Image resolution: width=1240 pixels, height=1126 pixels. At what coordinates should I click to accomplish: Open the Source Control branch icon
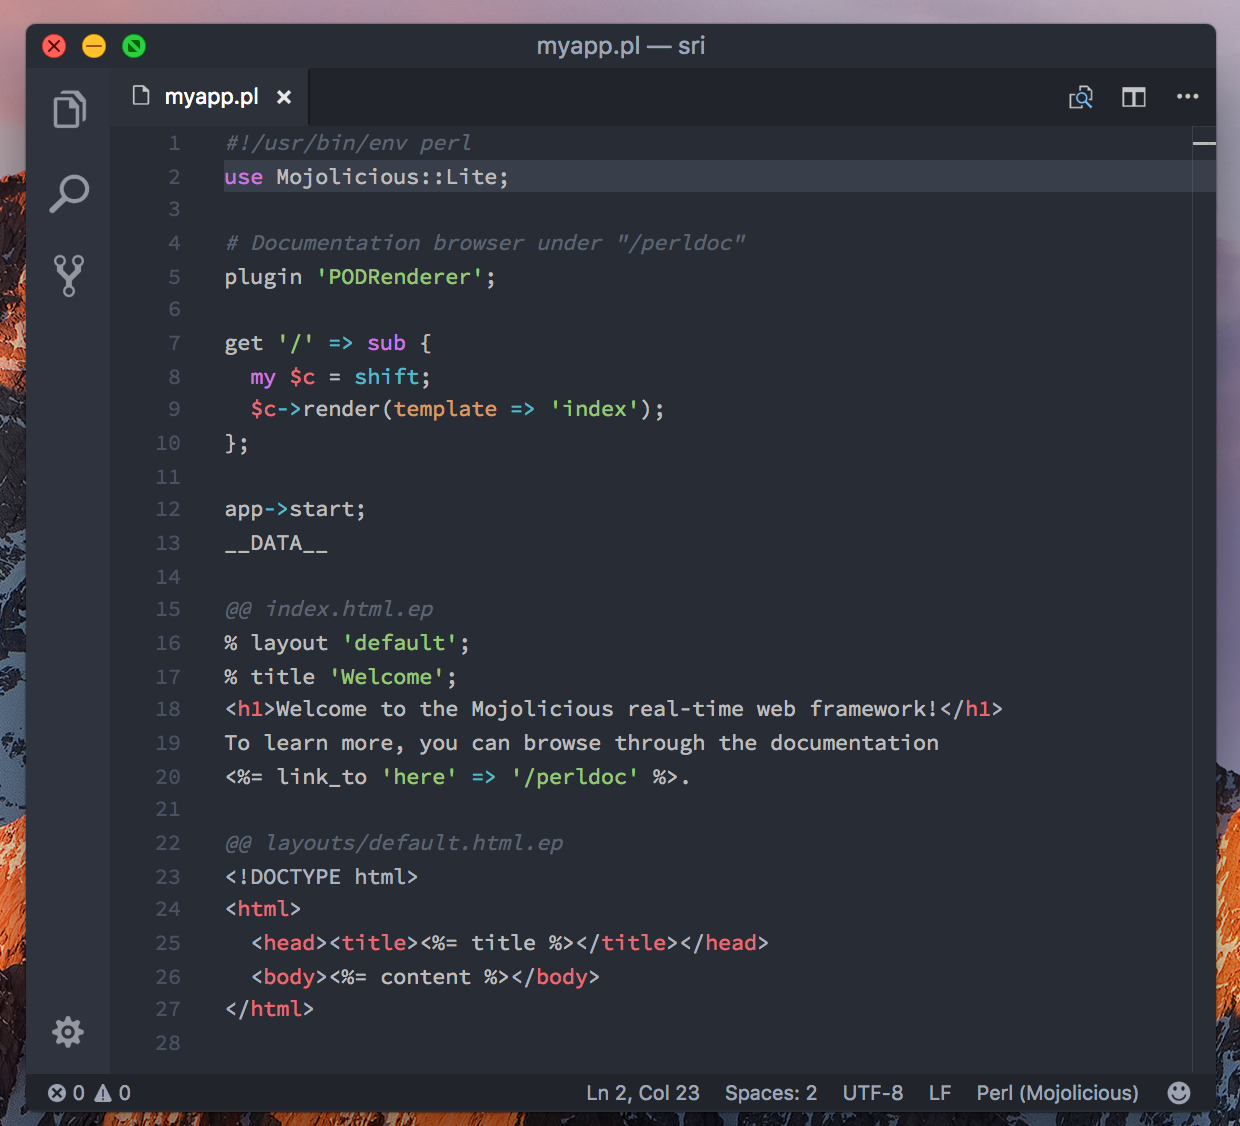pyautogui.click(x=69, y=275)
